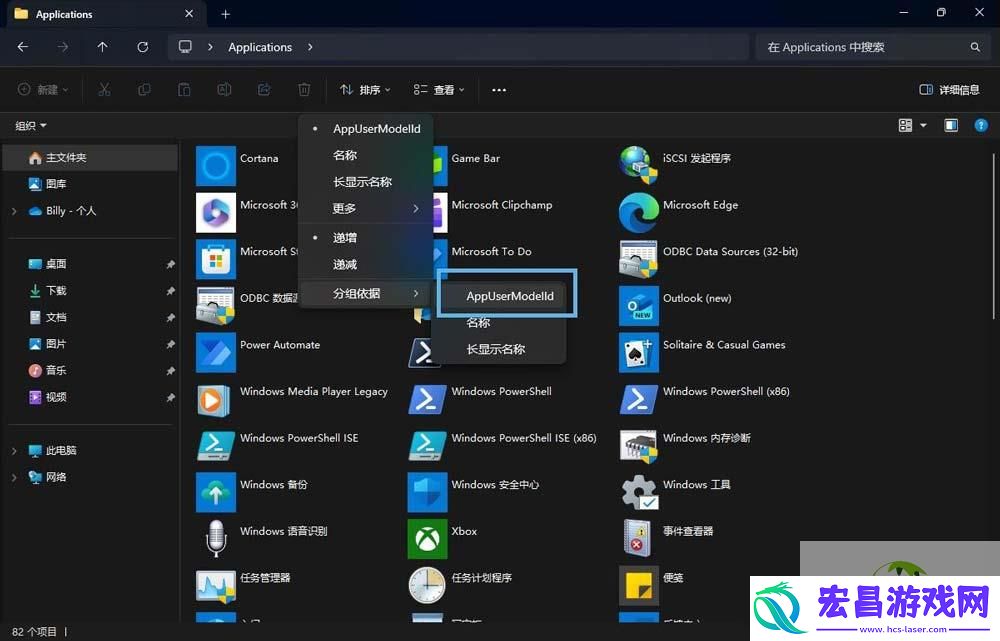Click the rename toolbar icon
The image size is (1000, 641).
(x=224, y=90)
